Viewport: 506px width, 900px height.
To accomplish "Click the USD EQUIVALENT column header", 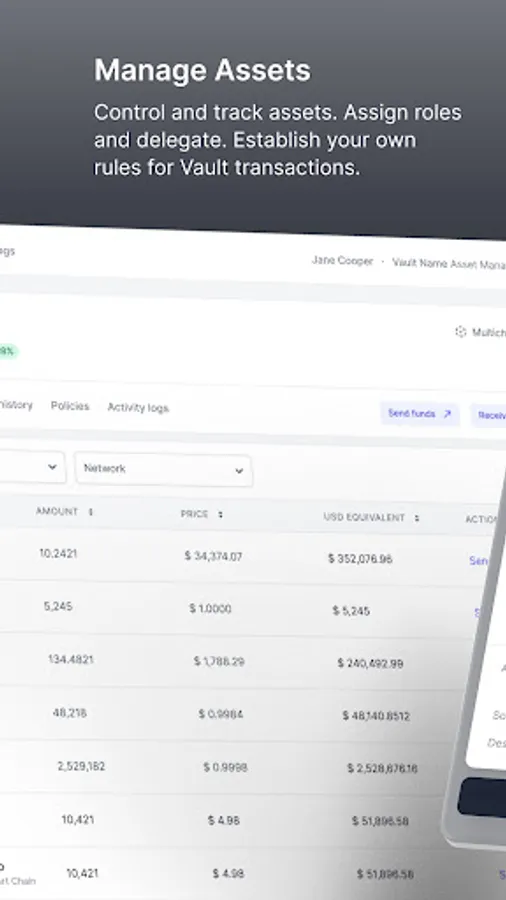I will (x=364, y=517).
